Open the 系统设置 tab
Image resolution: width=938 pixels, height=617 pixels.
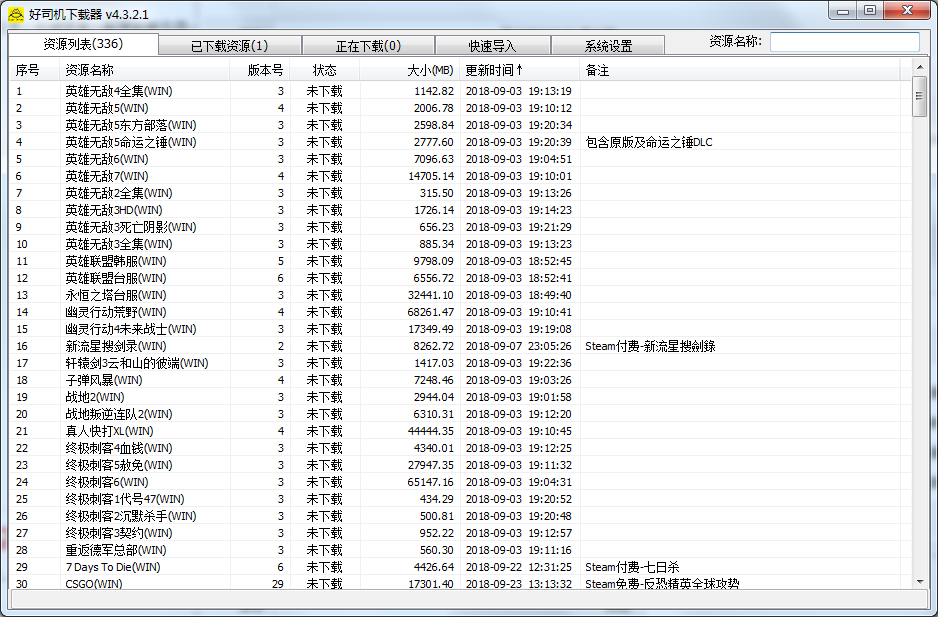[608, 46]
